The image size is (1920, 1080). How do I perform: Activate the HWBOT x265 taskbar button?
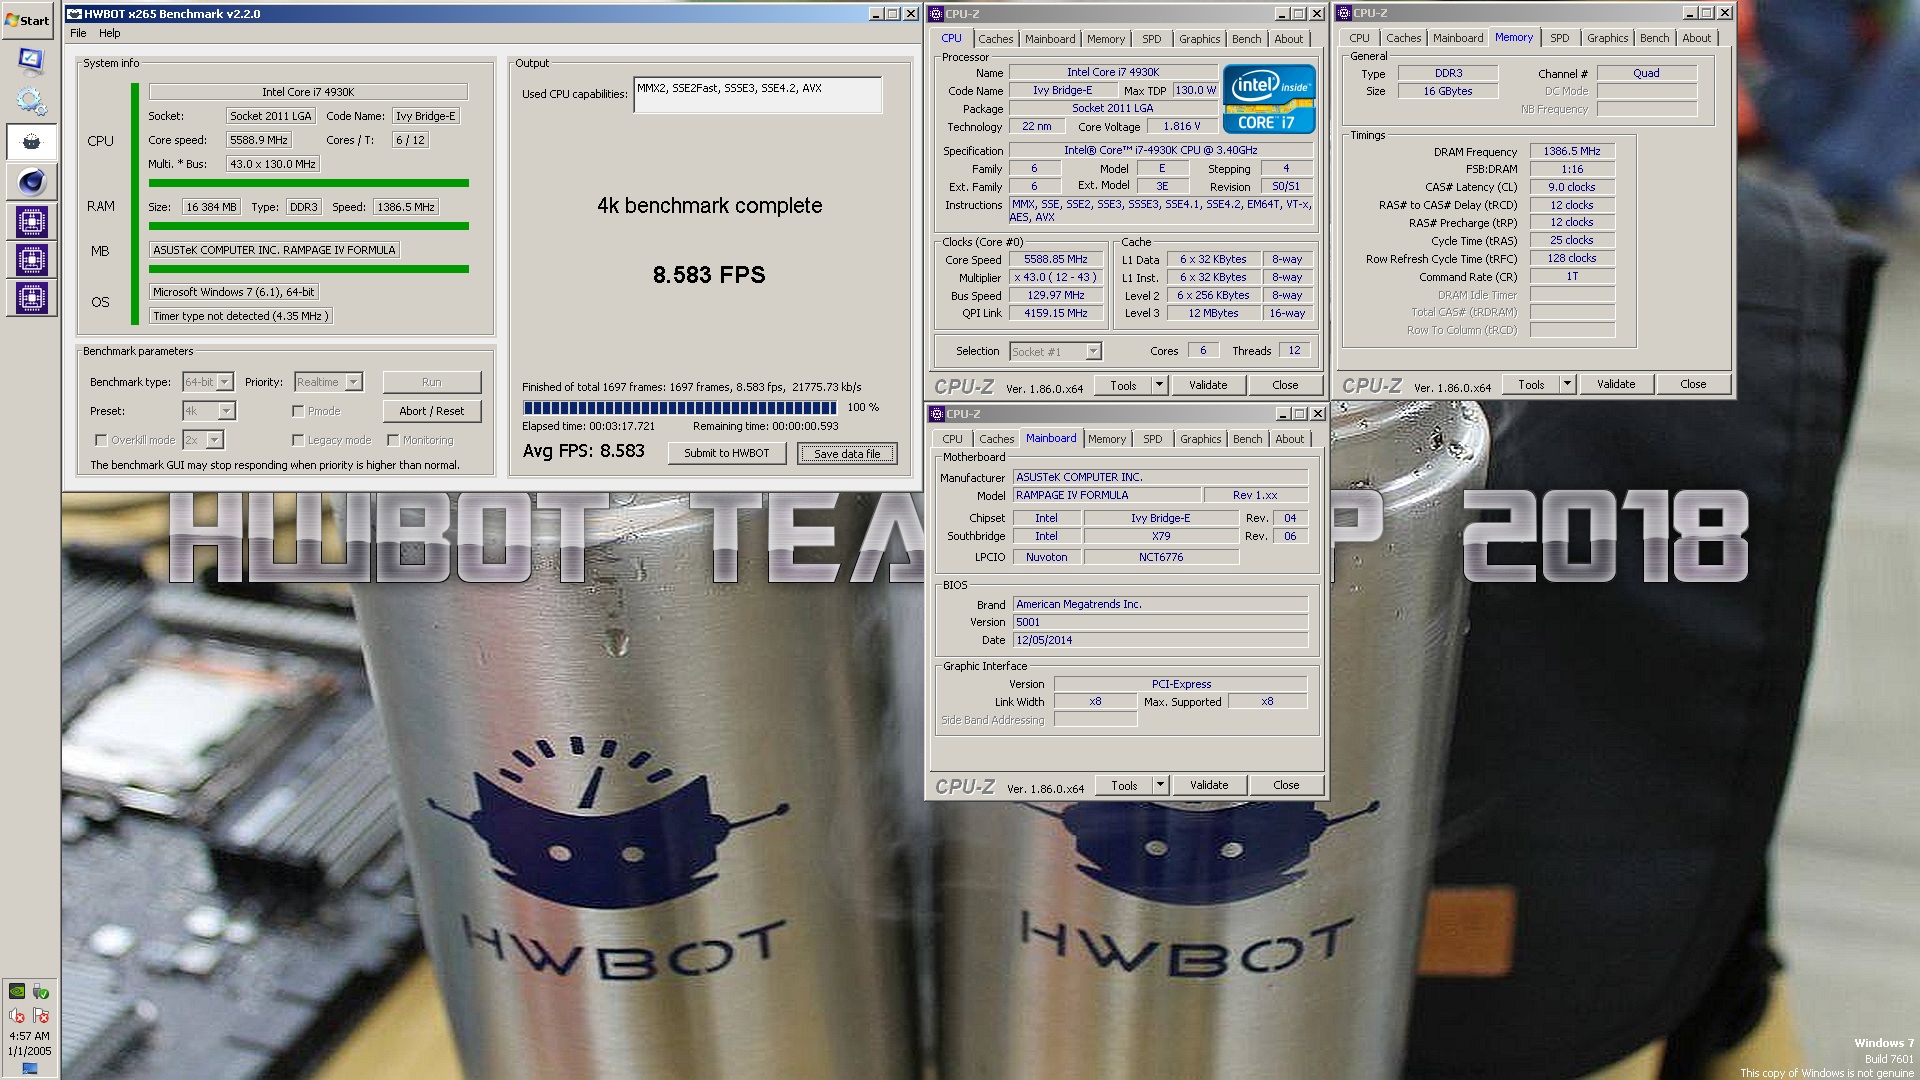[31, 142]
